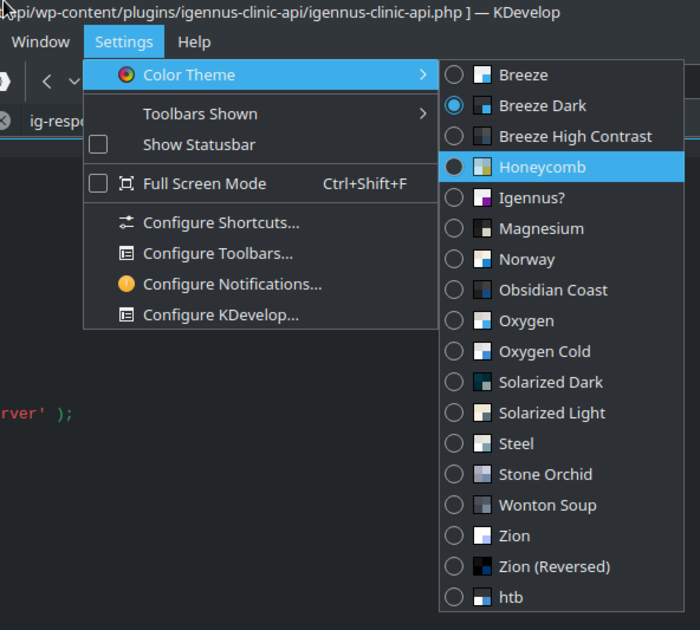Click the back arrow in the toolbar

pyautogui.click(x=47, y=82)
